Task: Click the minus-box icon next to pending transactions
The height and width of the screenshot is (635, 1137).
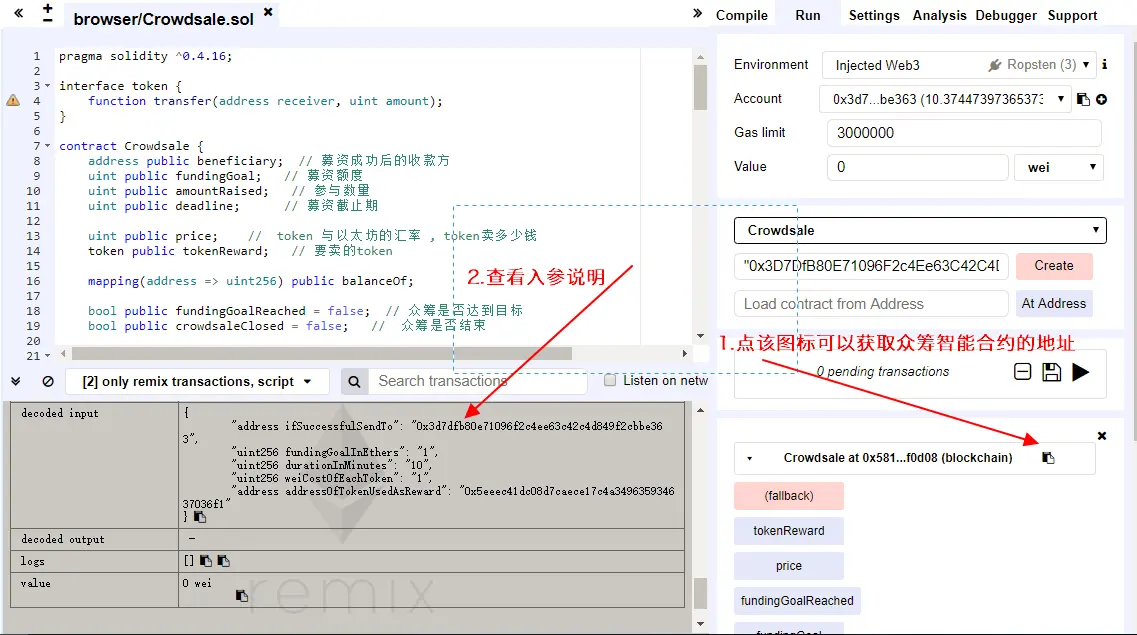Action: 1022,372
